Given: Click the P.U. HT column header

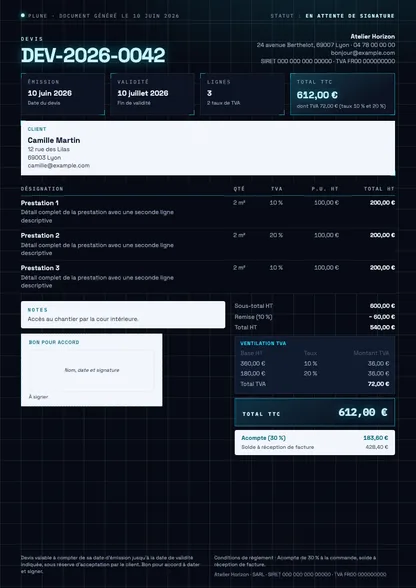Looking at the screenshot, I should 325,189.
